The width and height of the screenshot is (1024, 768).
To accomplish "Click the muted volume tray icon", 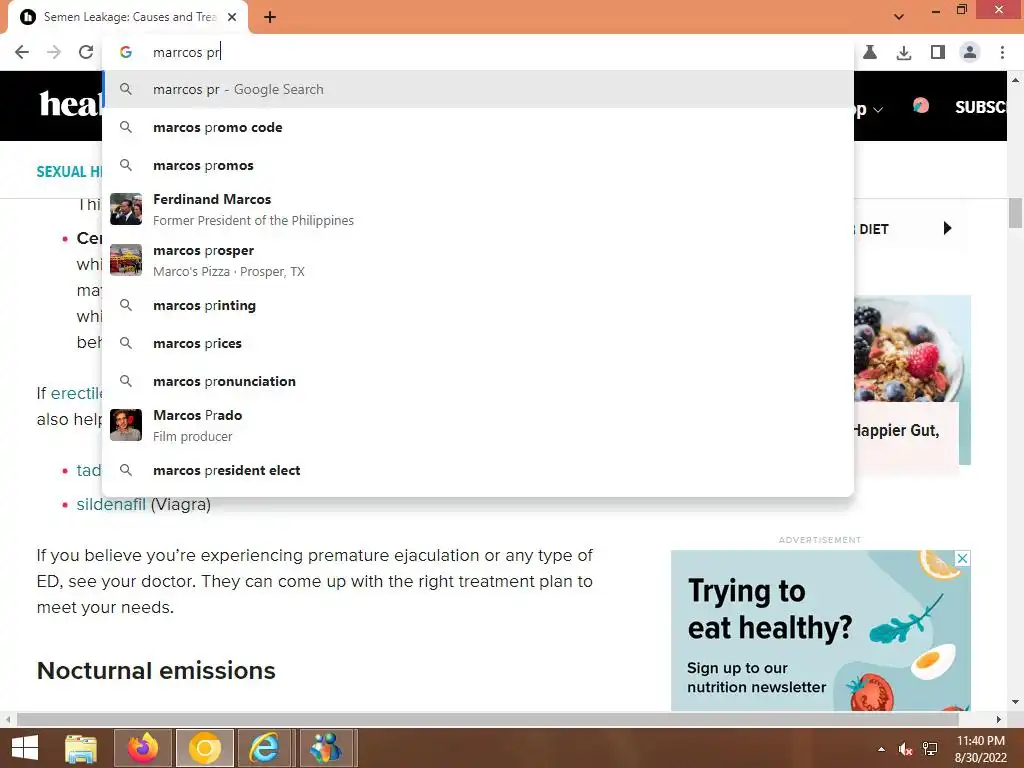I will tap(905, 749).
